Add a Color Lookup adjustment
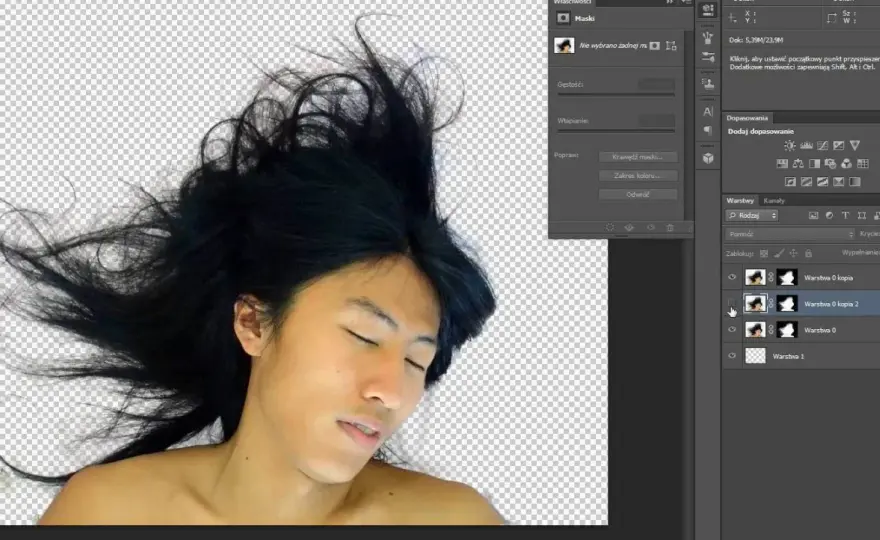The width and height of the screenshot is (880, 540). pyautogui.click(x=863, y=164)
